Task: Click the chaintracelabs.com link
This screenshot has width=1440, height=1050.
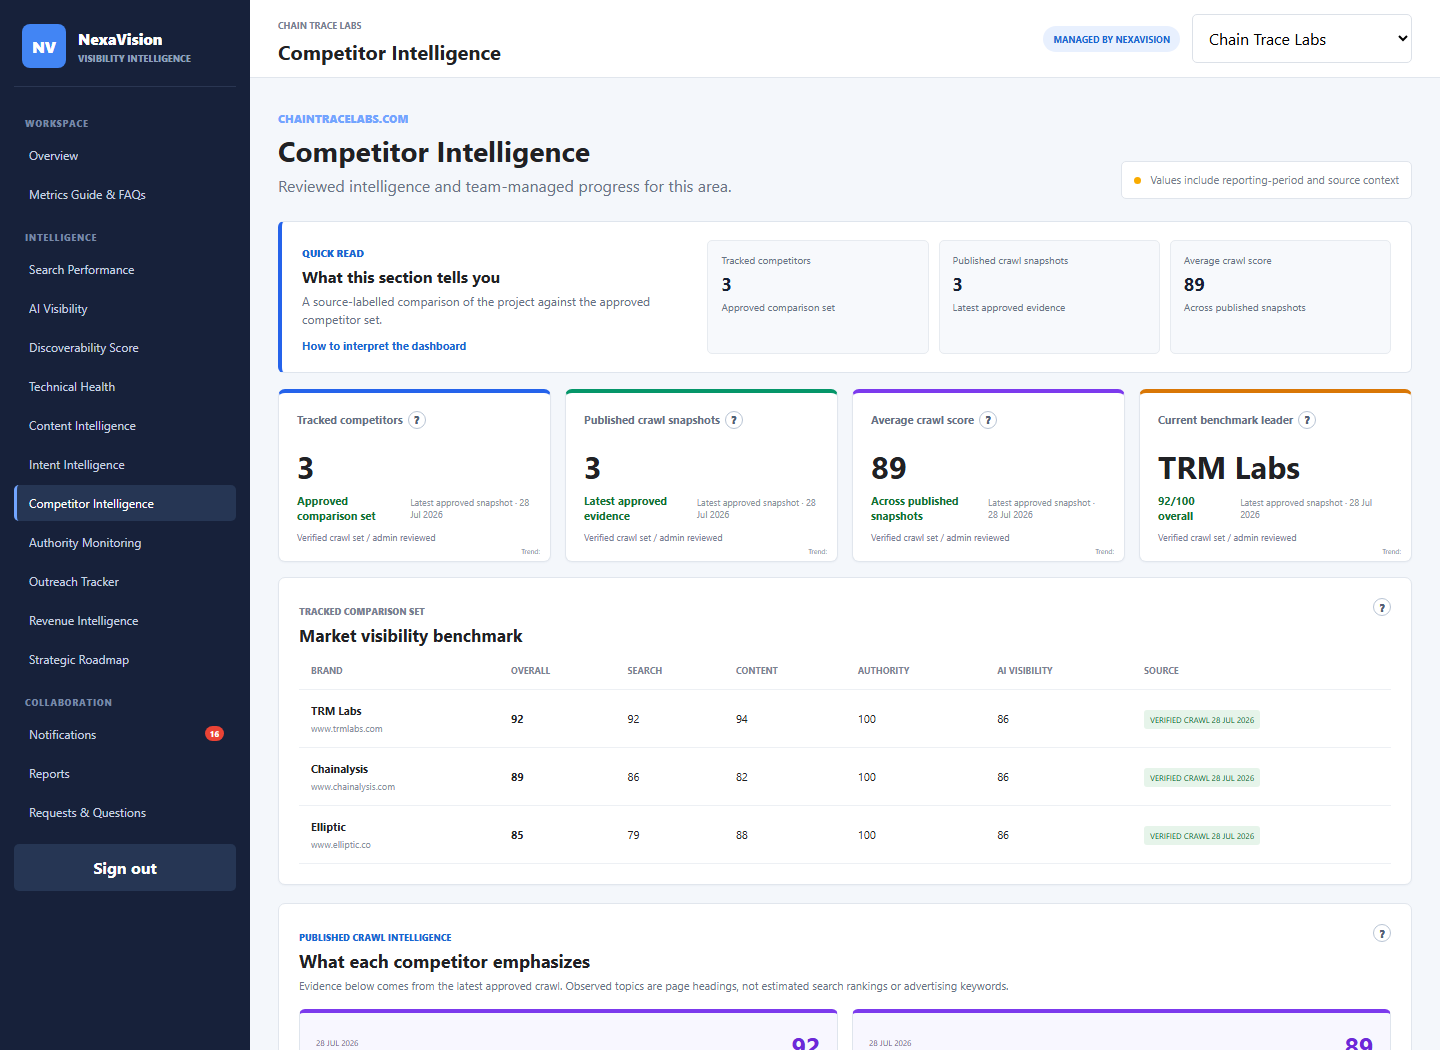Action: 343,119
